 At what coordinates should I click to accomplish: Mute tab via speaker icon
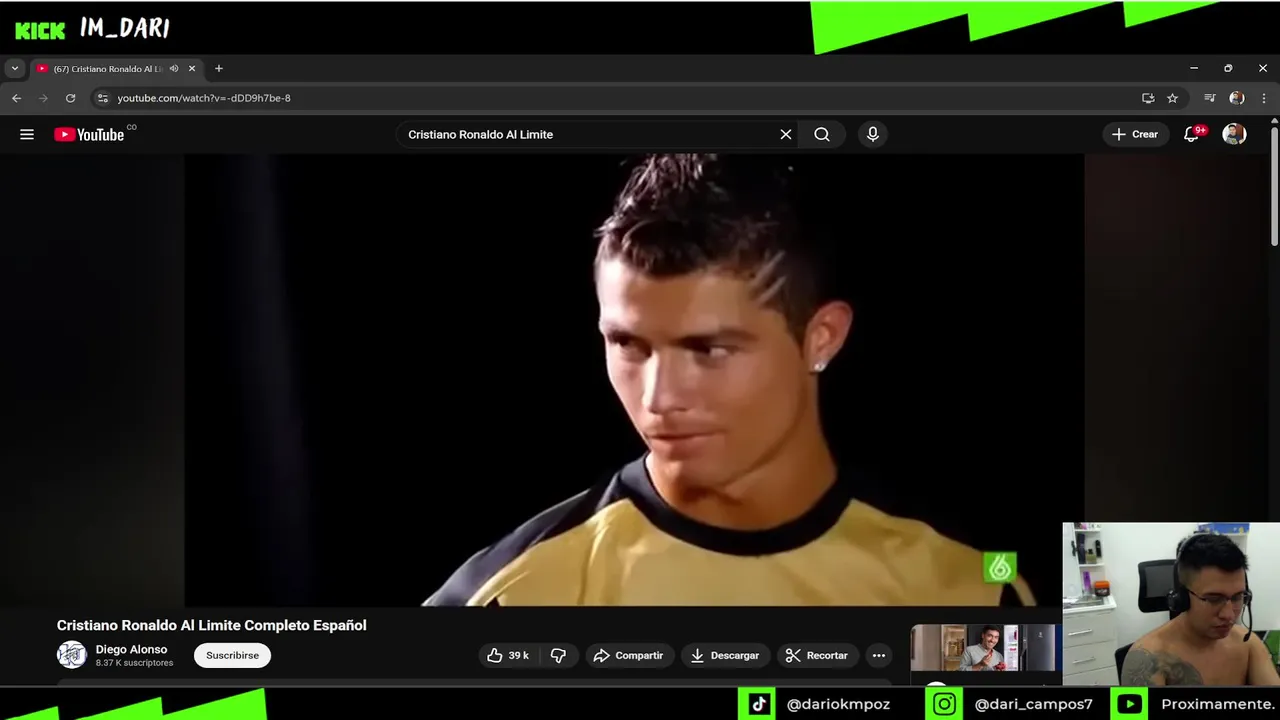[x=174, y=69]
